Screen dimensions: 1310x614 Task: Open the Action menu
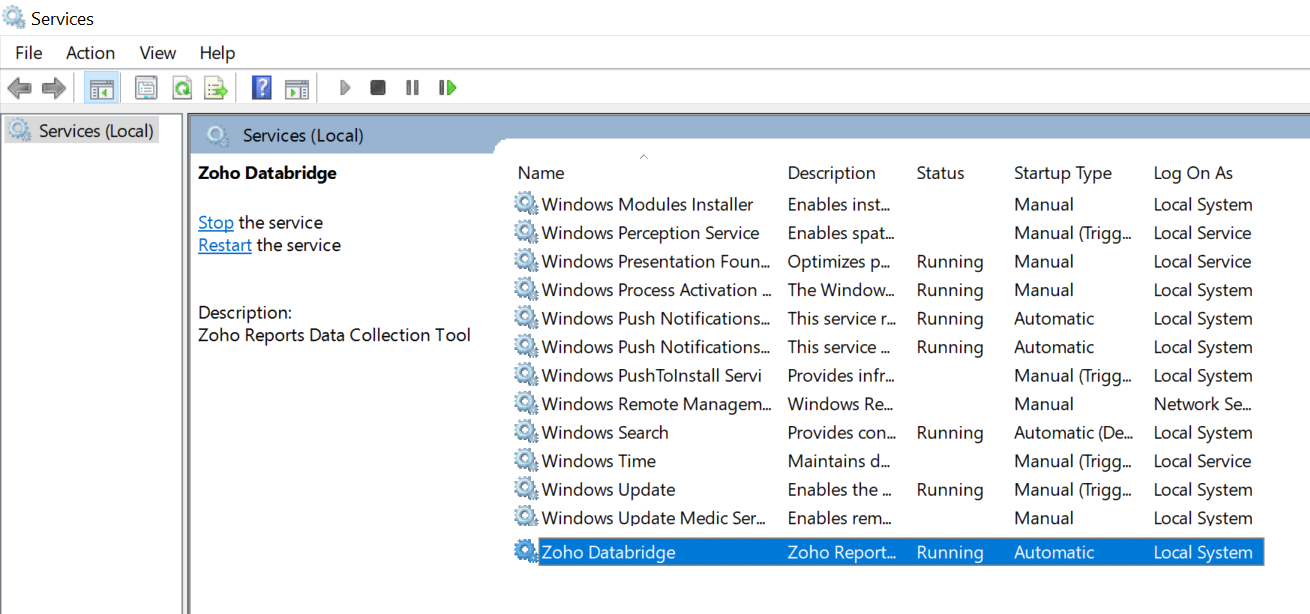pyautogui.click(x=90, y=53)
